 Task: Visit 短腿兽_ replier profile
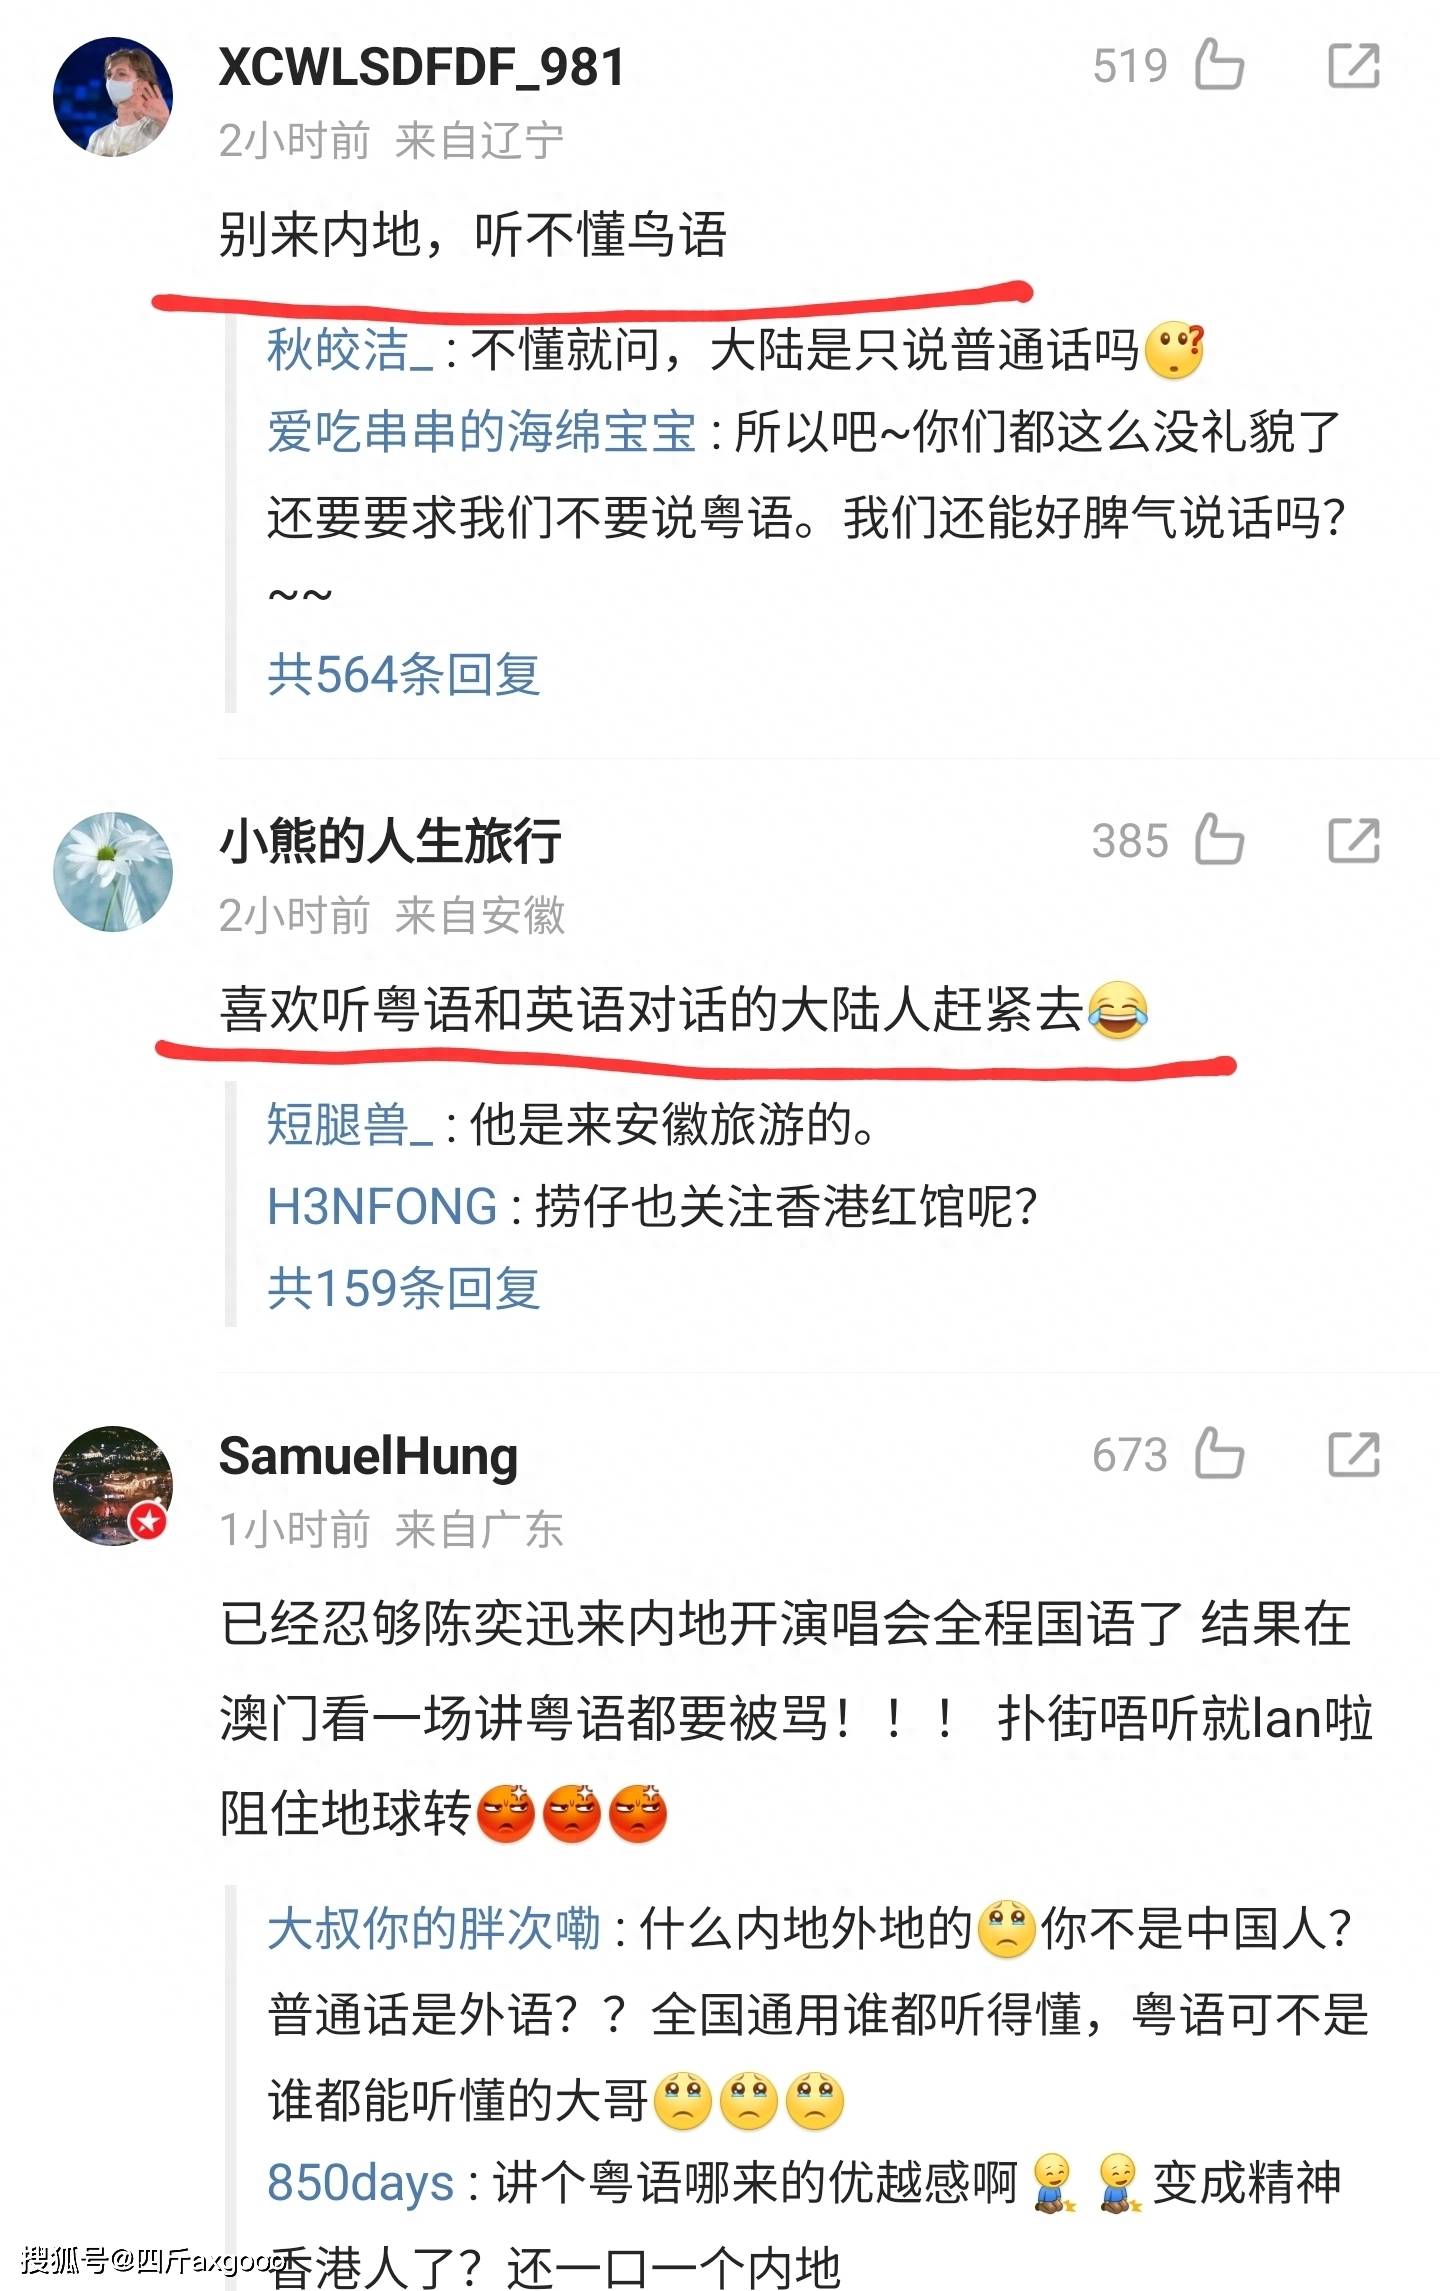[350, 1124]
